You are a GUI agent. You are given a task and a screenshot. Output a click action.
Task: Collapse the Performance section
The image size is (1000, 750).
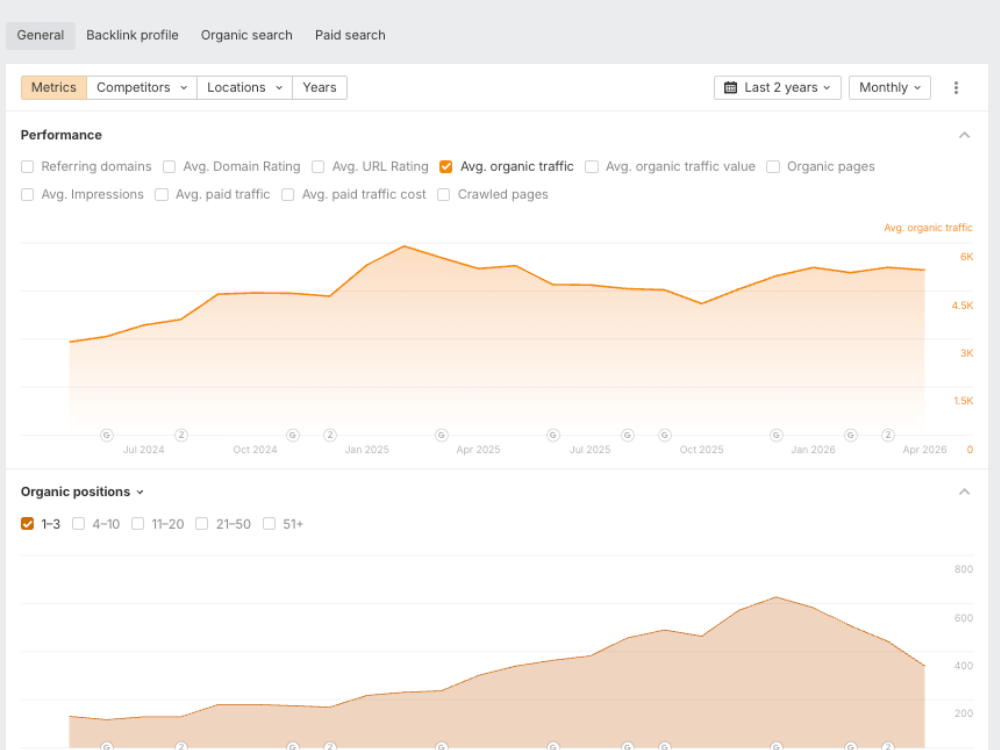click(964, 134)
